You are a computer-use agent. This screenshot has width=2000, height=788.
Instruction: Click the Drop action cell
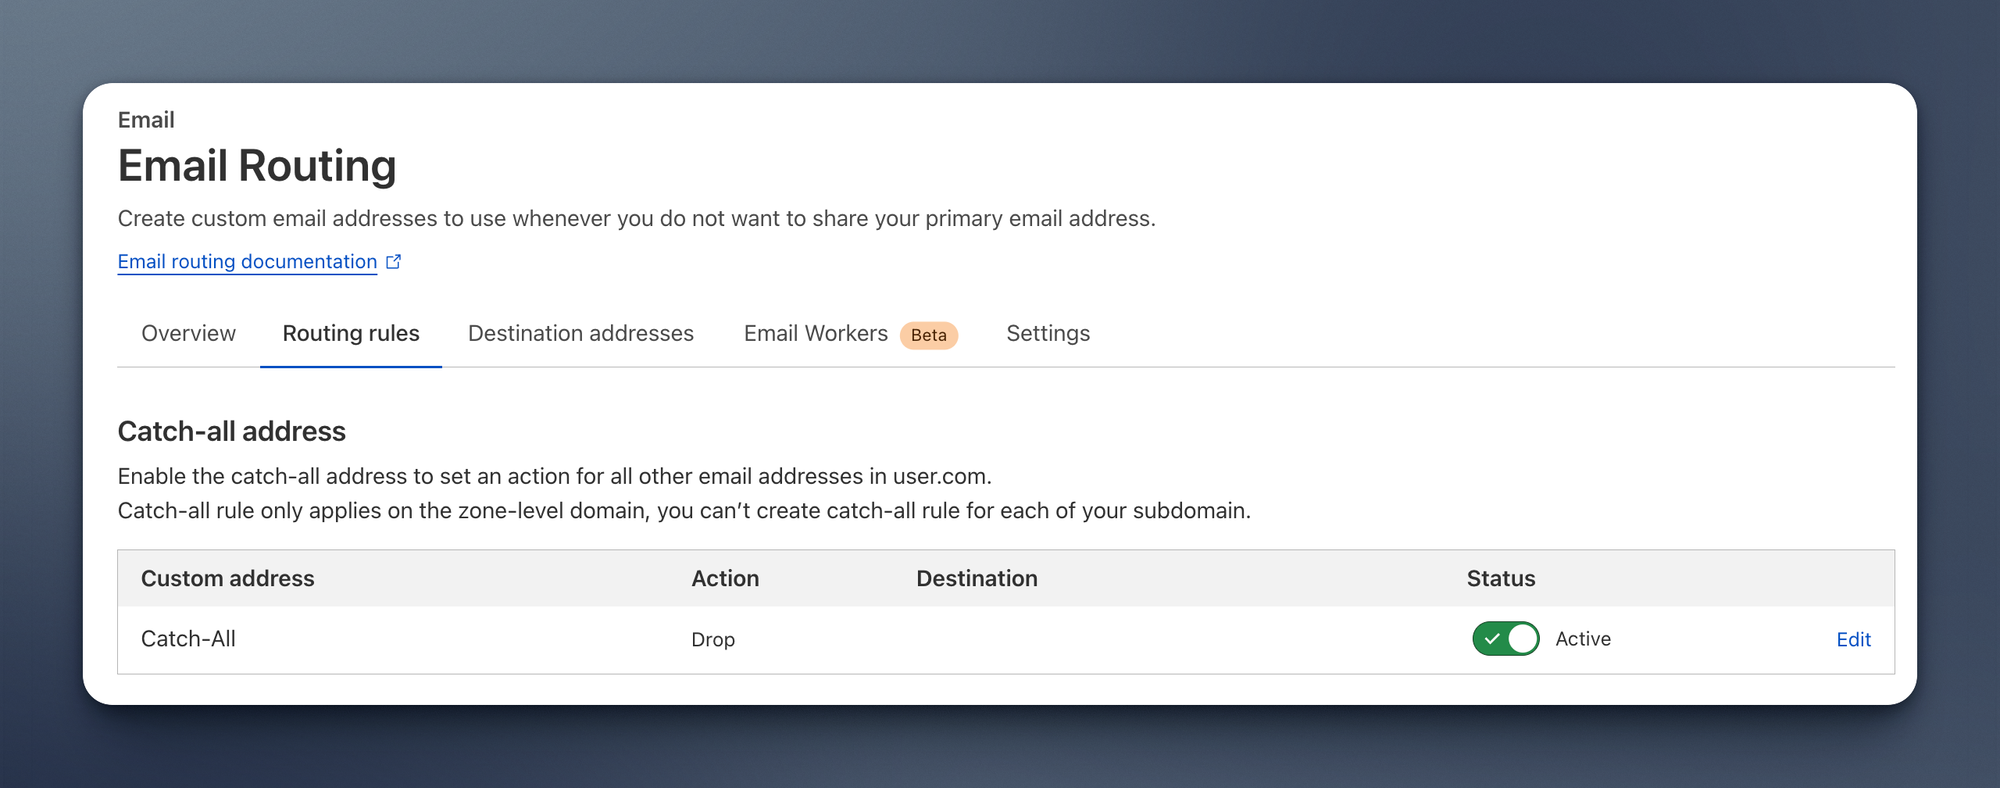713,640
